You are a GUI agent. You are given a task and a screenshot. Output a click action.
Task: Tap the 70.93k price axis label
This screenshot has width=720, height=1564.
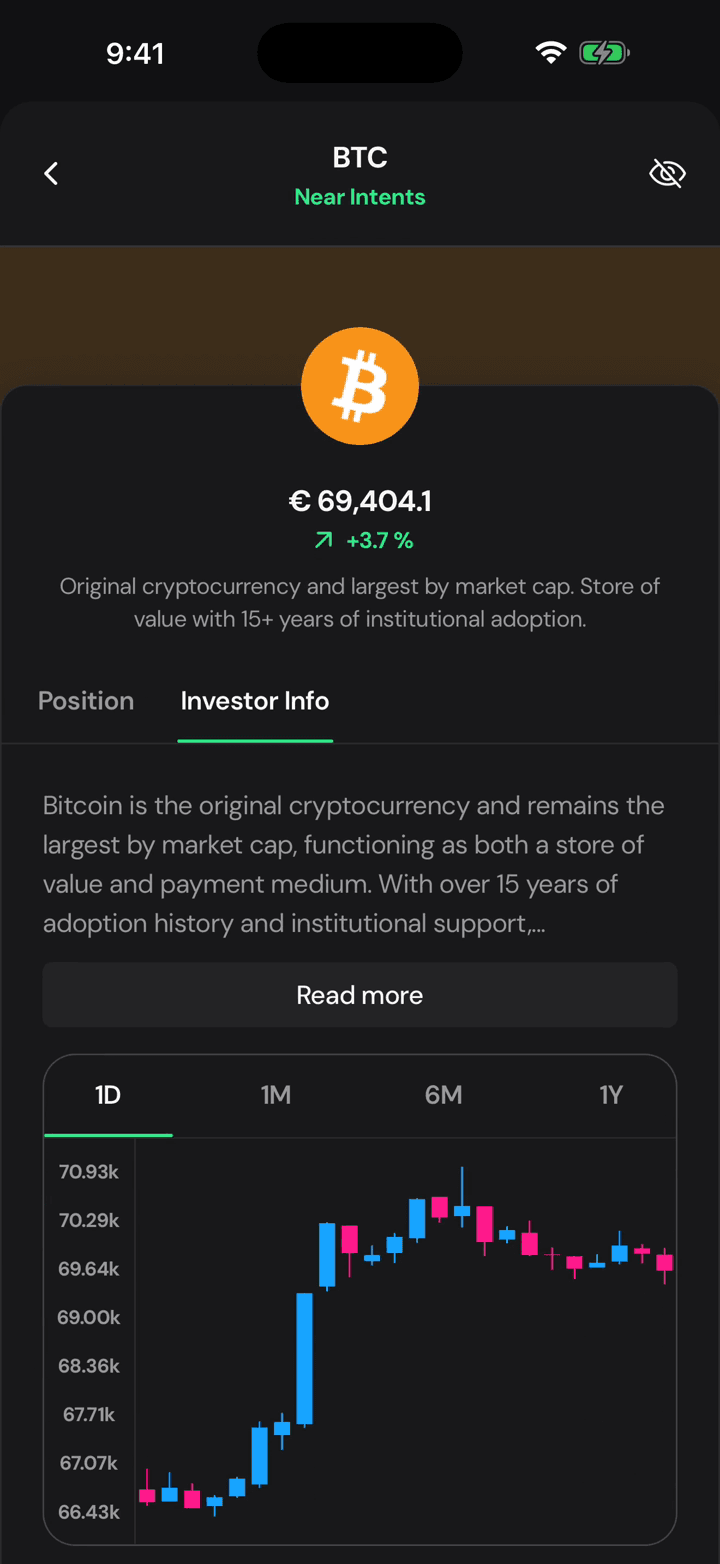point(89,1171)
